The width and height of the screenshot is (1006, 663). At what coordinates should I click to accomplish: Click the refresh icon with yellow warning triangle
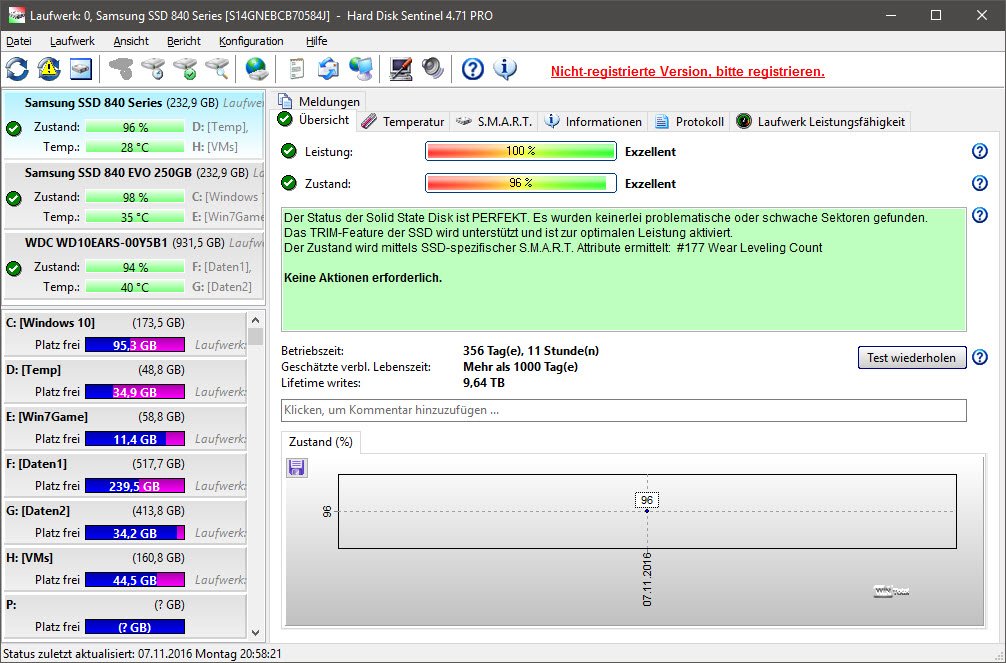click(49, 69)
